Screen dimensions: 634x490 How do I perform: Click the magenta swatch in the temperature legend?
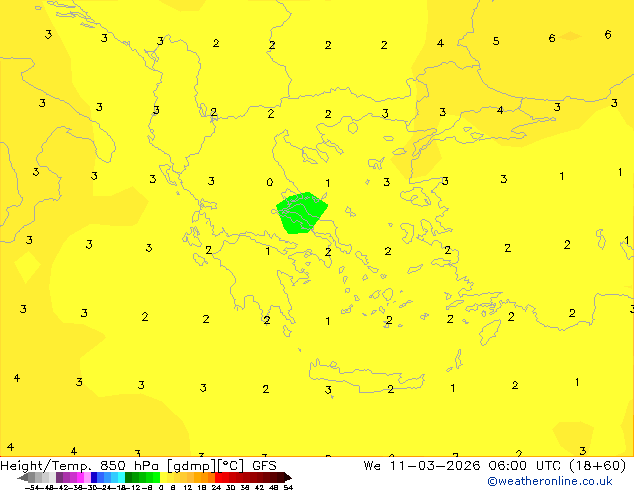(x=68, y=477)
